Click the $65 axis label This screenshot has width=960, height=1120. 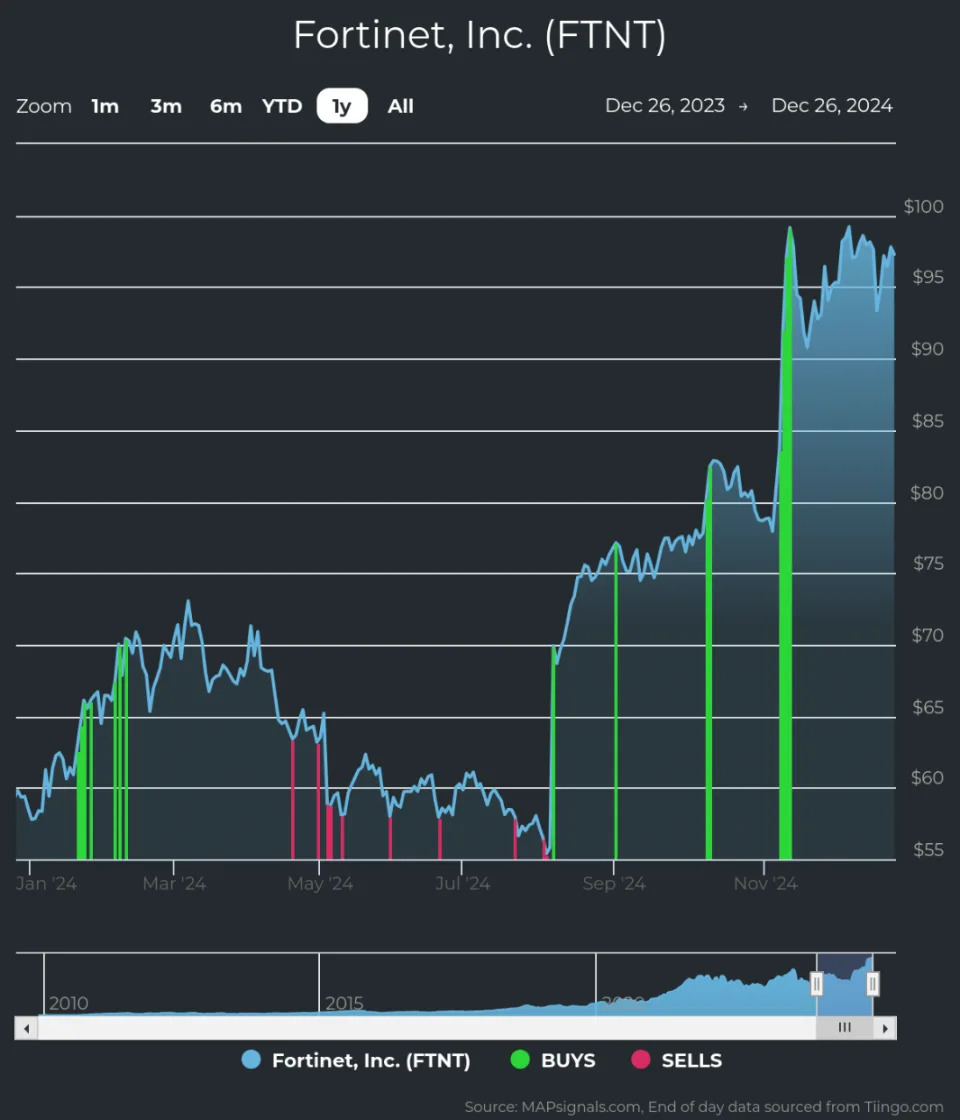point(928,707)
